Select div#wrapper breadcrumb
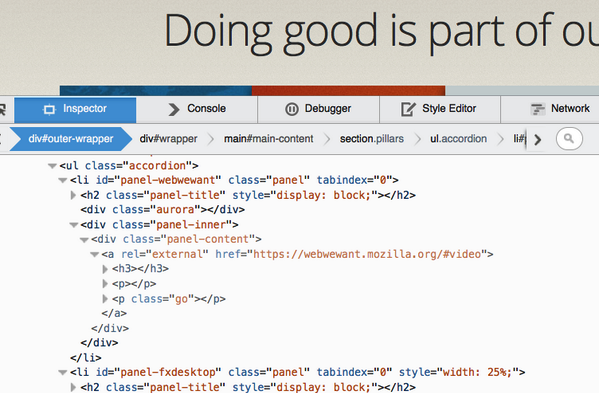This screenshot has height=393, width=599. point(168,139)
